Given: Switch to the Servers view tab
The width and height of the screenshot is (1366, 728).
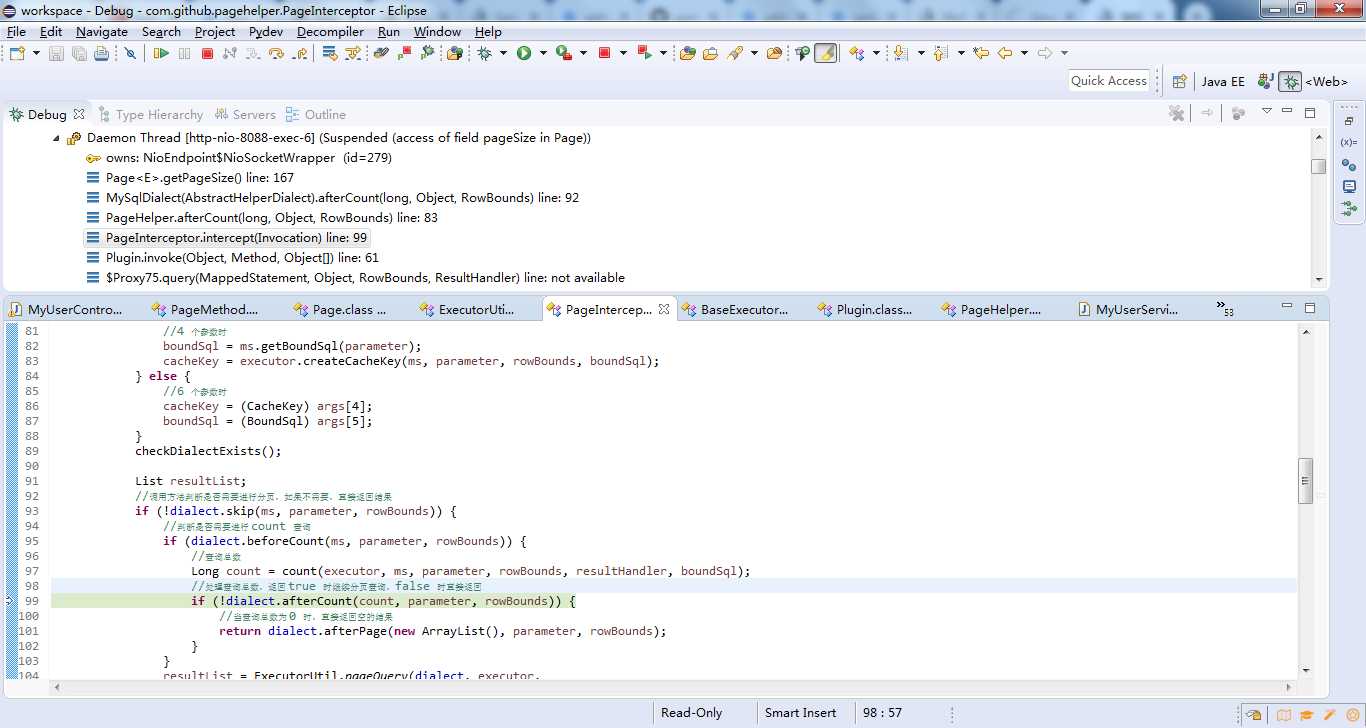Looking at the screenshot, I should [244, 114].
